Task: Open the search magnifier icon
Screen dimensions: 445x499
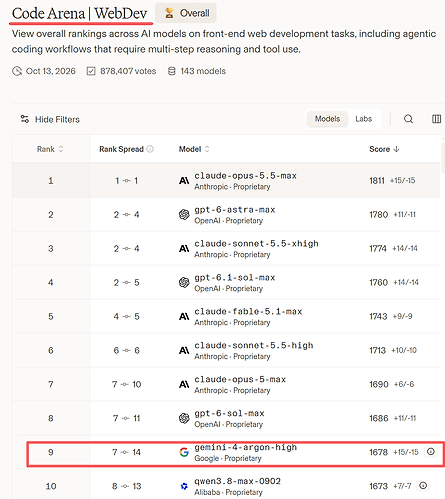Action: (x=408, y=119)
